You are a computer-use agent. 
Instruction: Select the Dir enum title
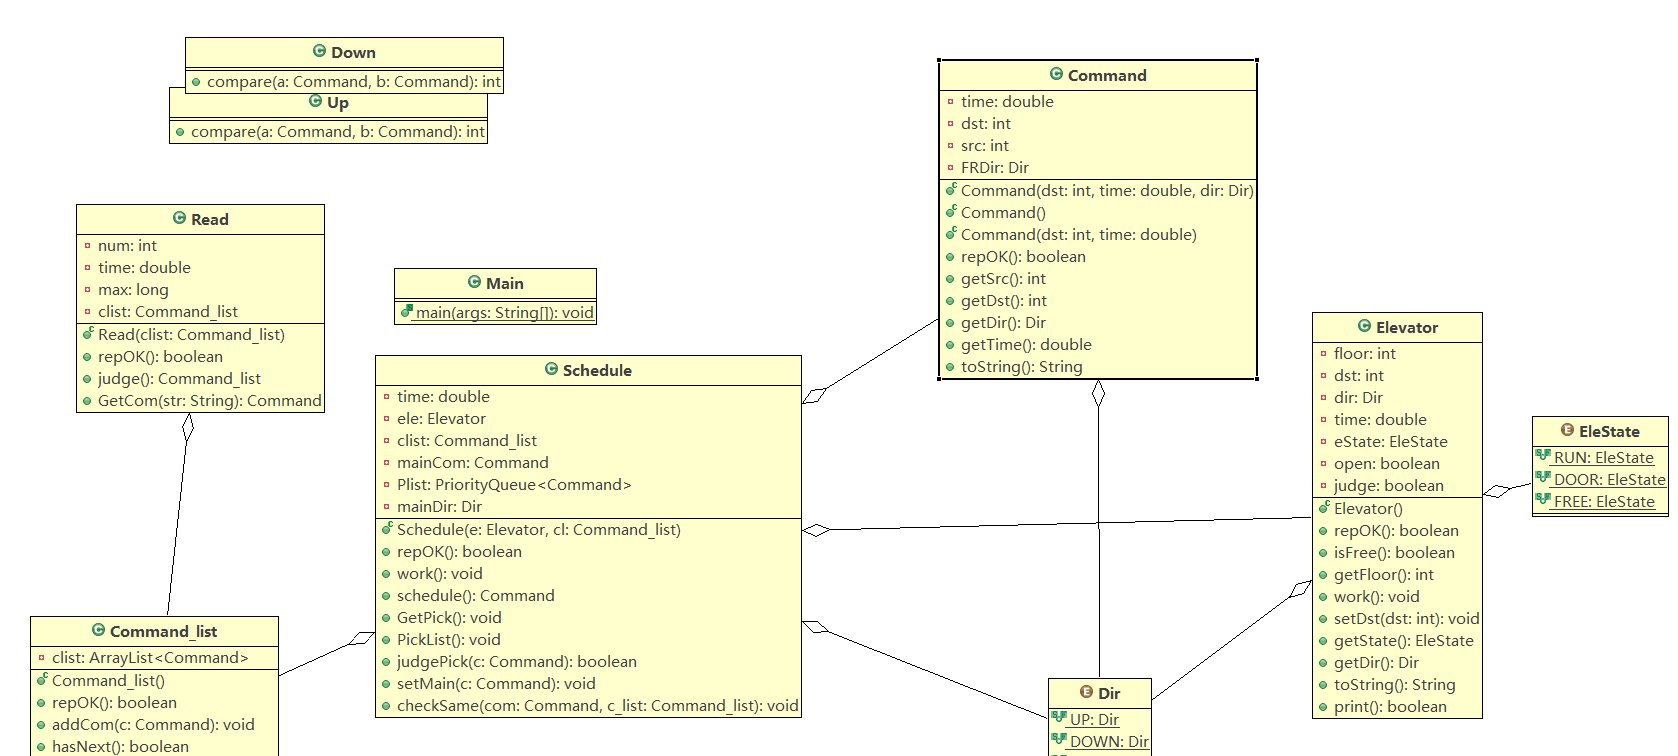pos(1109,693)
